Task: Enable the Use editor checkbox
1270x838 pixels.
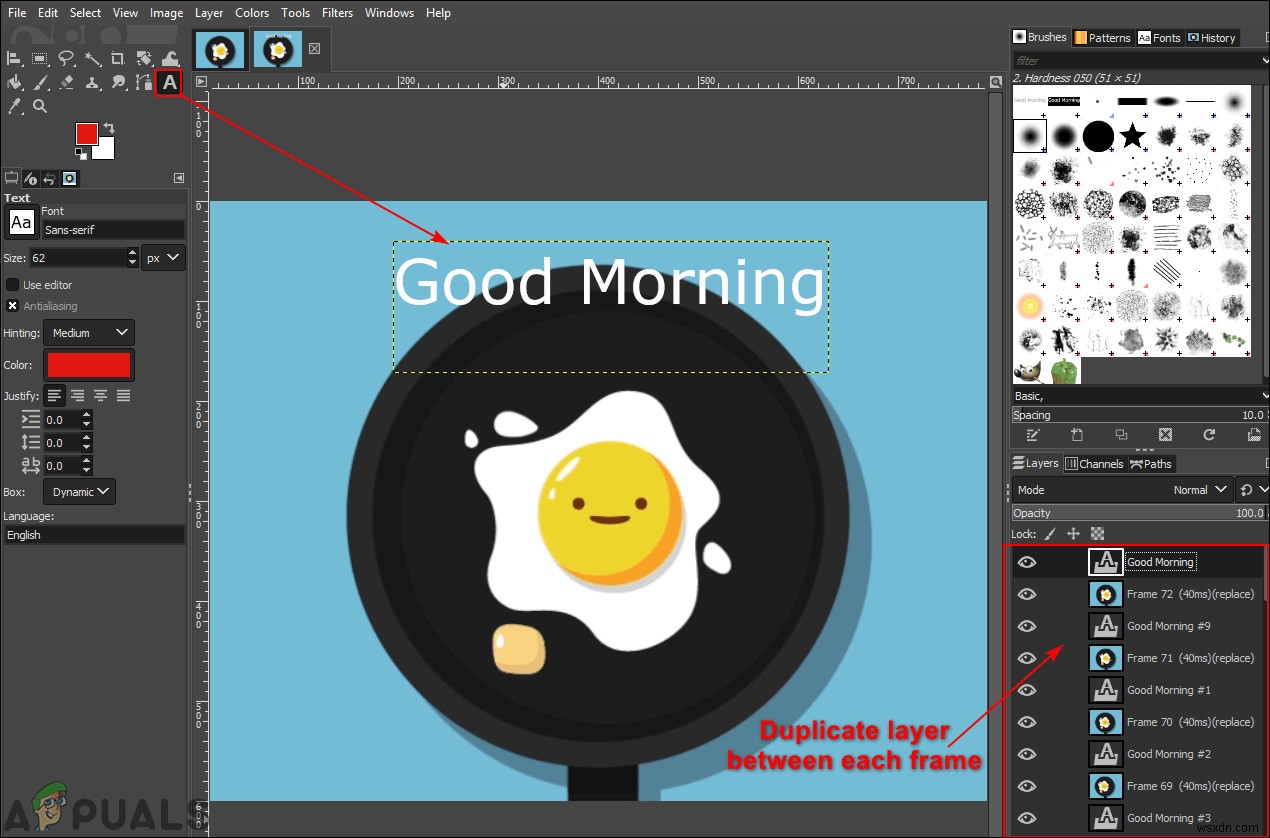Action: click(11, 284)
